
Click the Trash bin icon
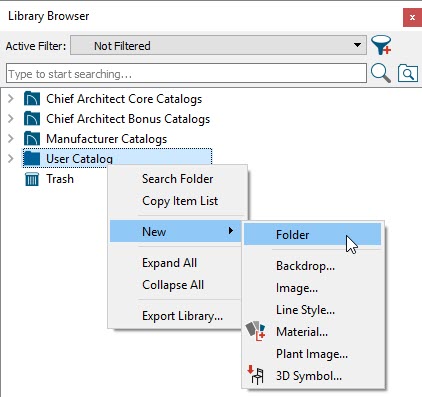point(32,179)
